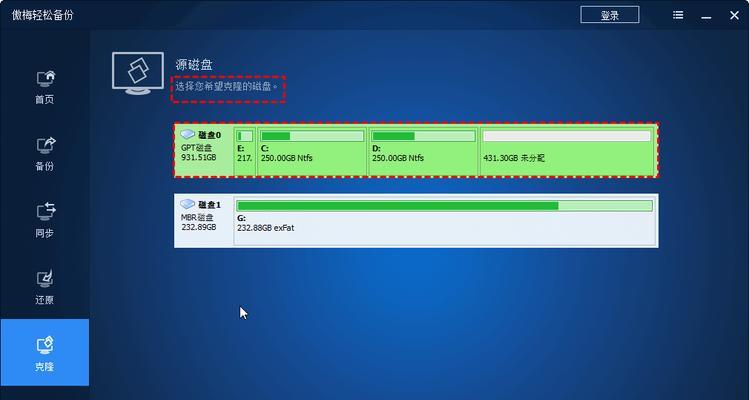The image size is (749, 400).
Task: Select the D: 250.00GB Ntfs partition
Action: (x=424, y=150)
